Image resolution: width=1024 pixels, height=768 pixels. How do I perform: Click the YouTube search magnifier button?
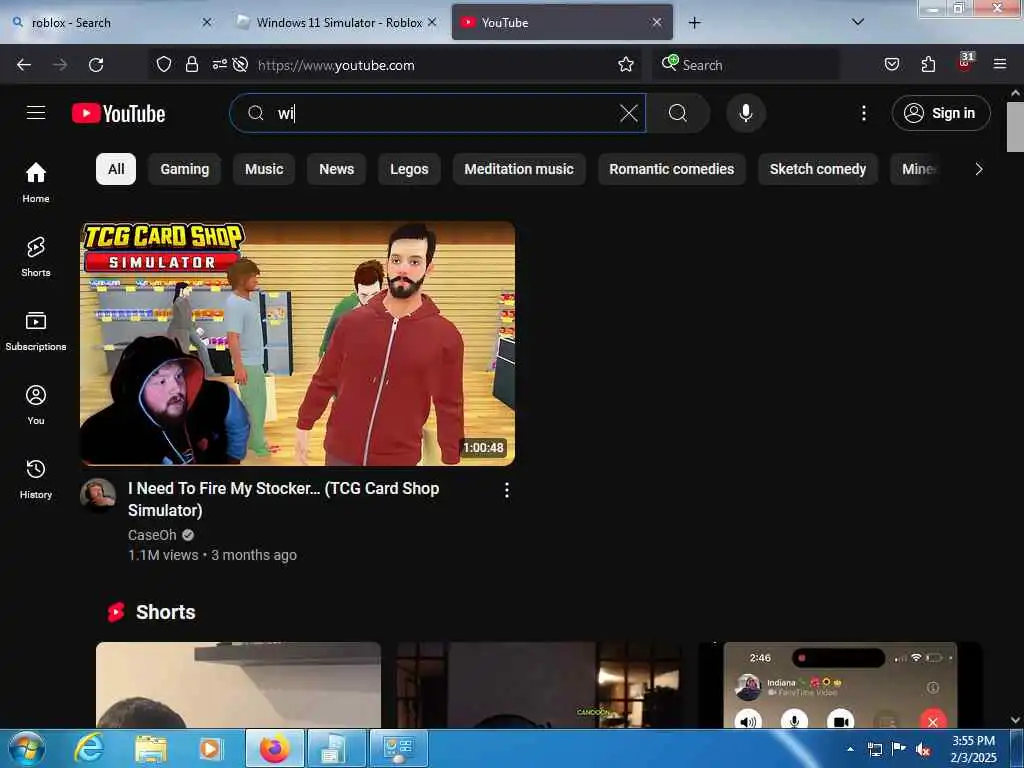coord(678,113)
